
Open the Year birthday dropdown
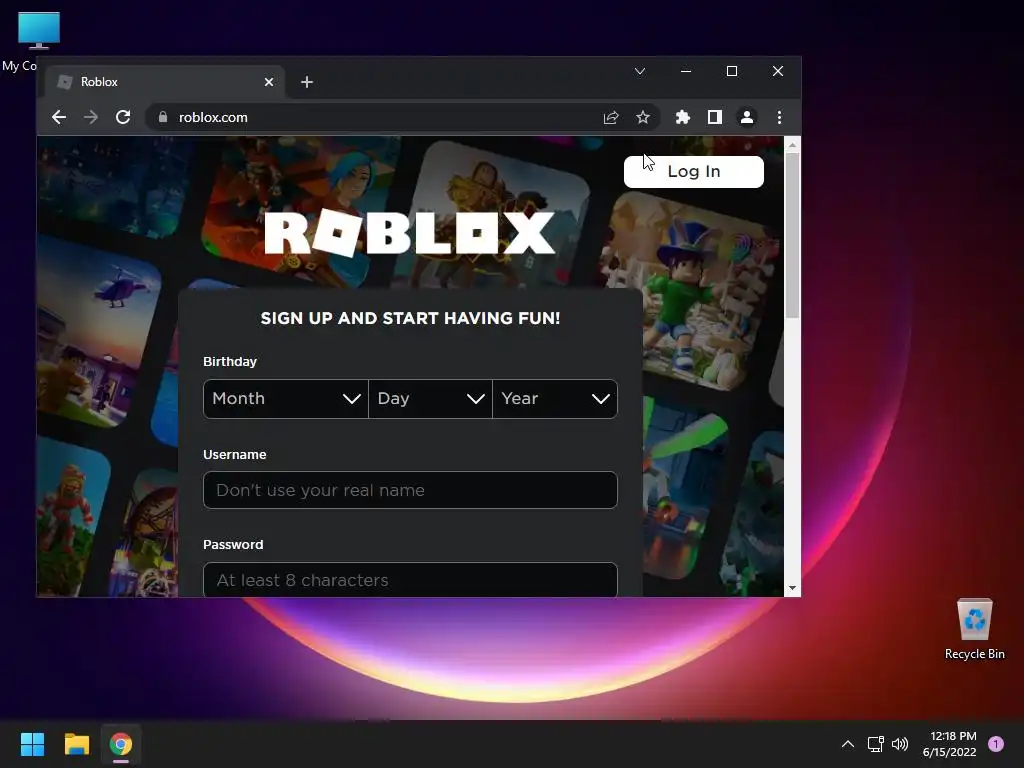click(x=555, y=399)
